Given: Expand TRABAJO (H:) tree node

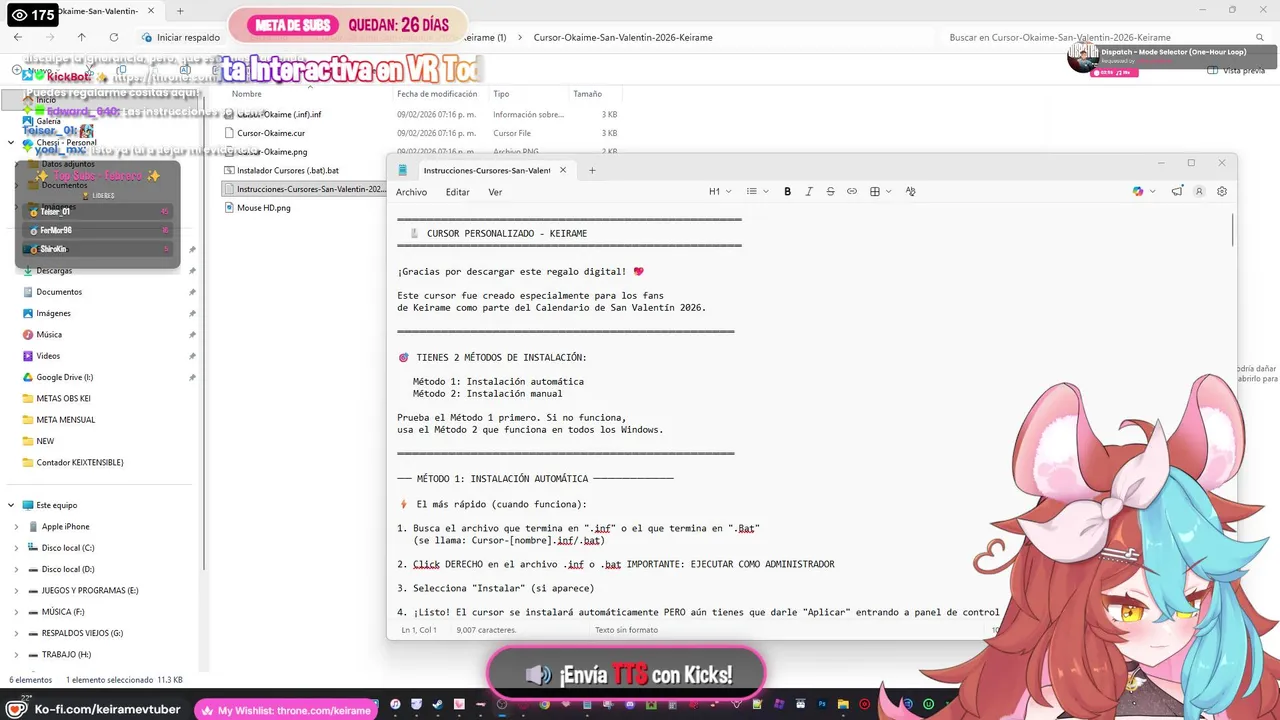Looking at the screenshot, I should [16, 654].
